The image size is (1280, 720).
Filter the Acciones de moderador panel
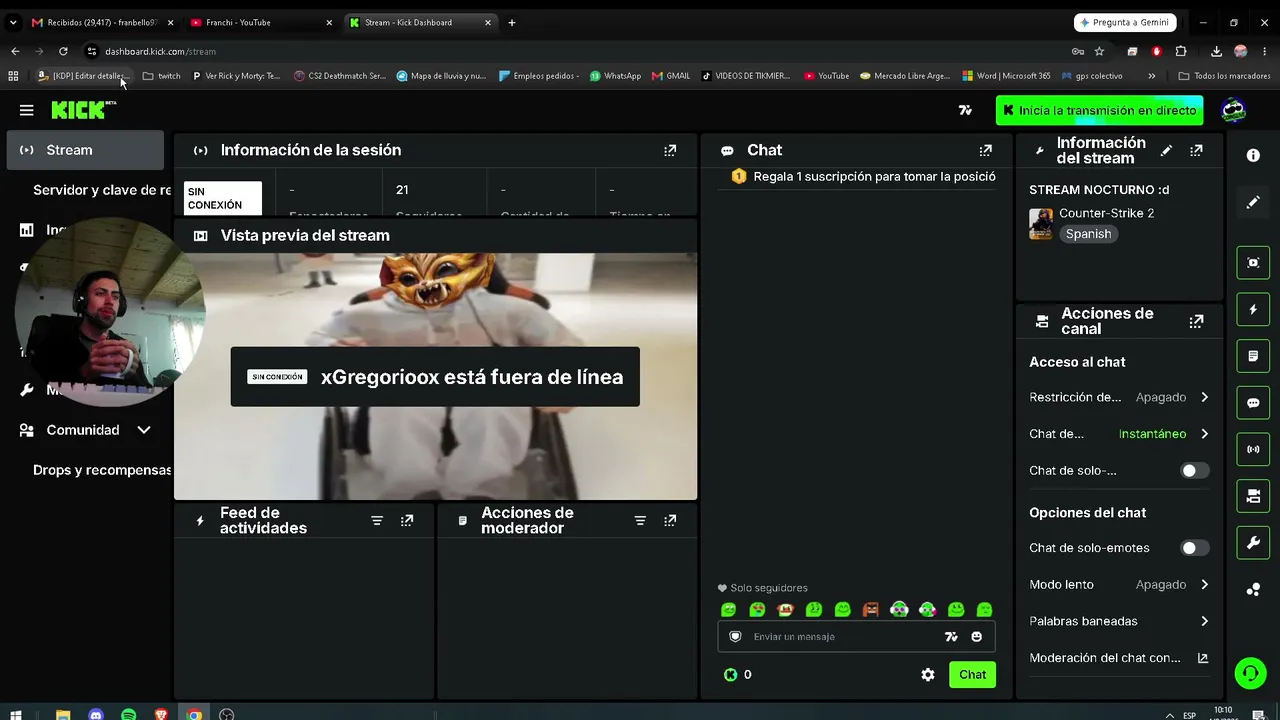[x=640, y=521]
